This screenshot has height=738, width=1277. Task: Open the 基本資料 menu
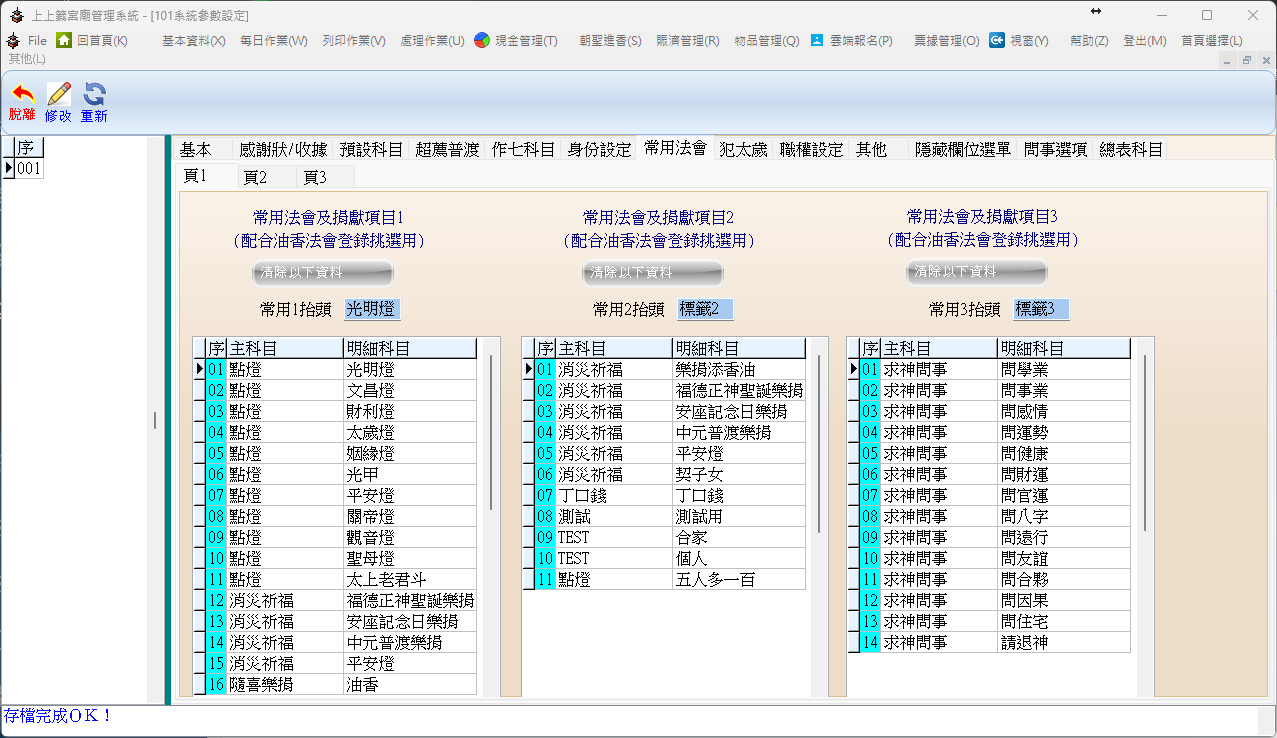(193, 41)
